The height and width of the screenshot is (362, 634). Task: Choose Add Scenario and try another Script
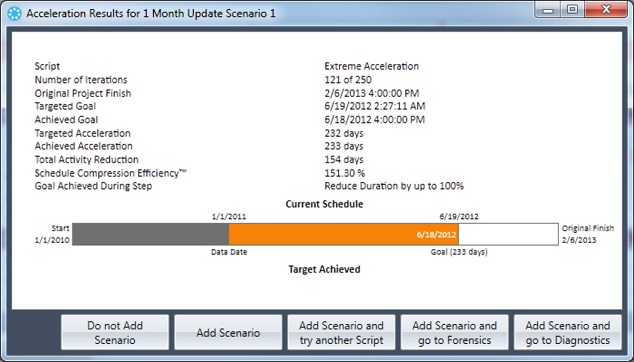[341, 332]
